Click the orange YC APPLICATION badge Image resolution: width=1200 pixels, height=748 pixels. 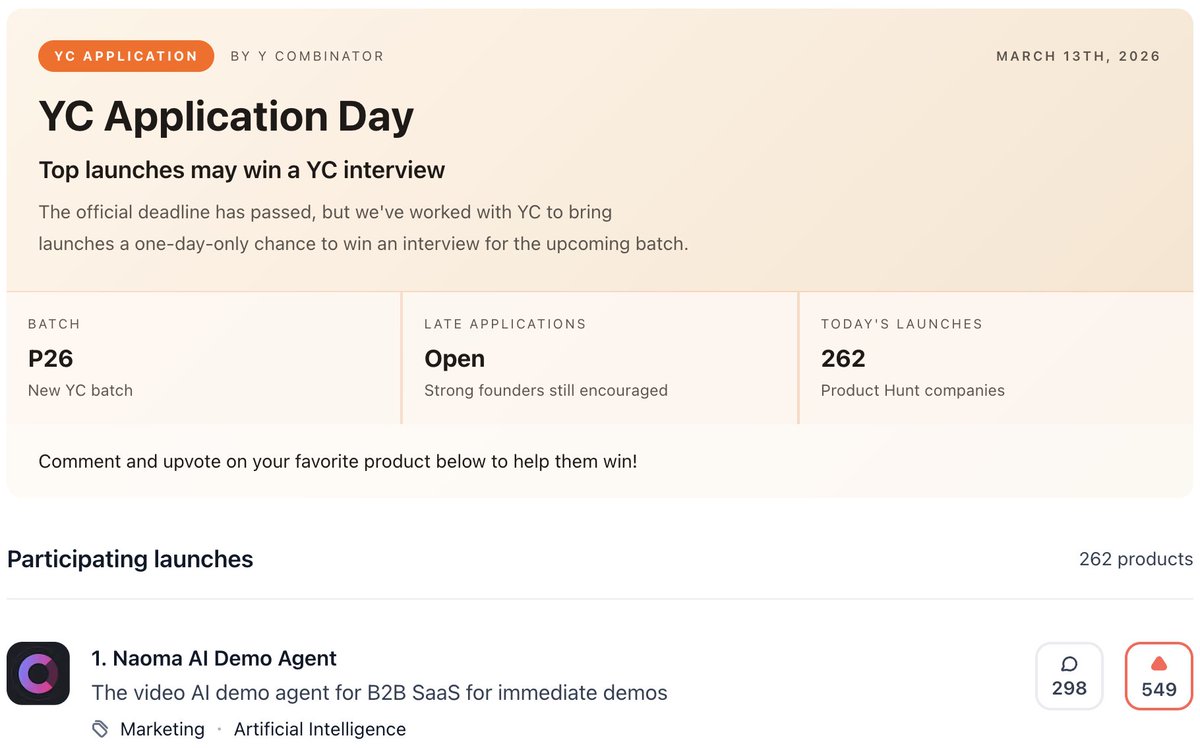[126, 56]
